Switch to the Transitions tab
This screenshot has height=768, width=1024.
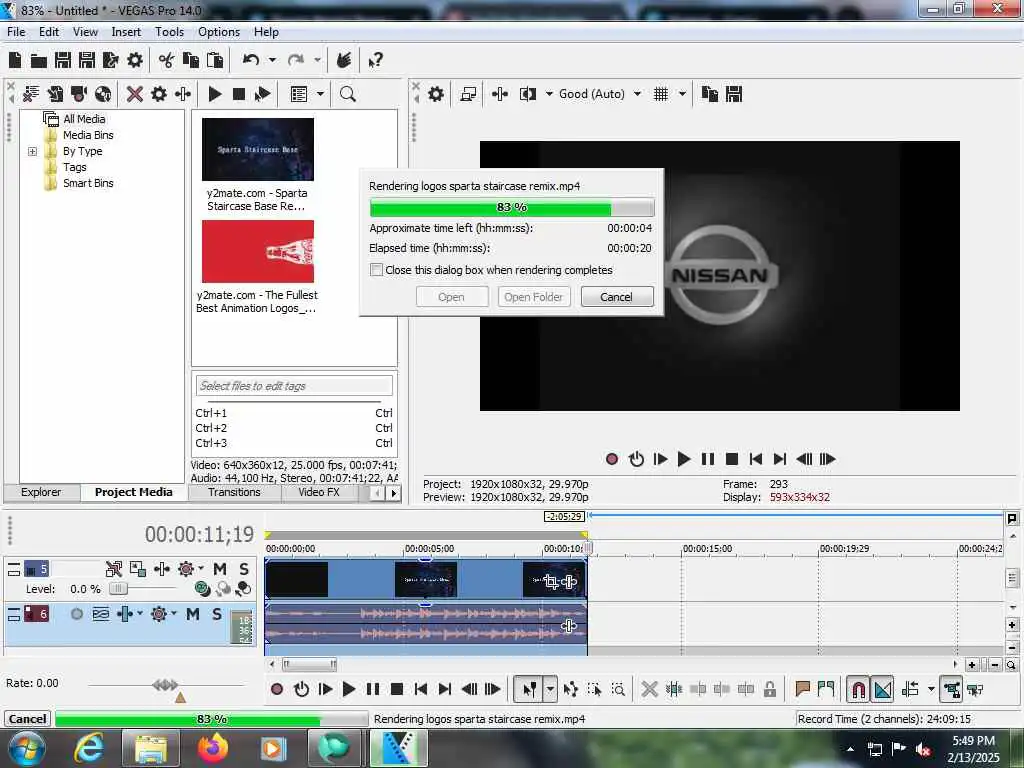(234, 492)
